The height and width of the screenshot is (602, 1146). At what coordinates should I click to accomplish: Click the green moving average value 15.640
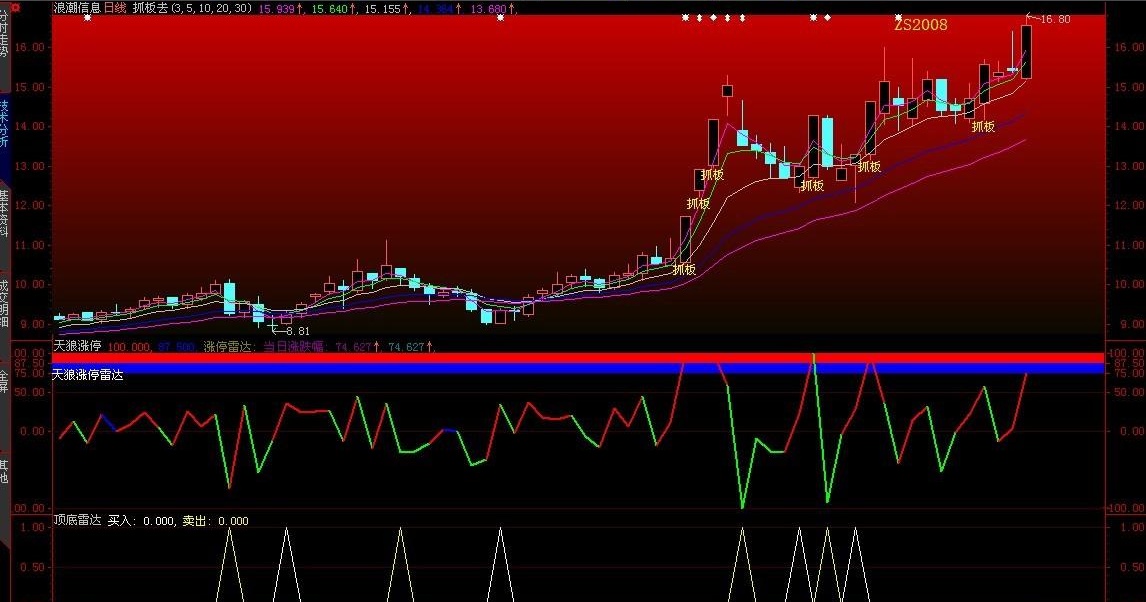pos(330,9)
